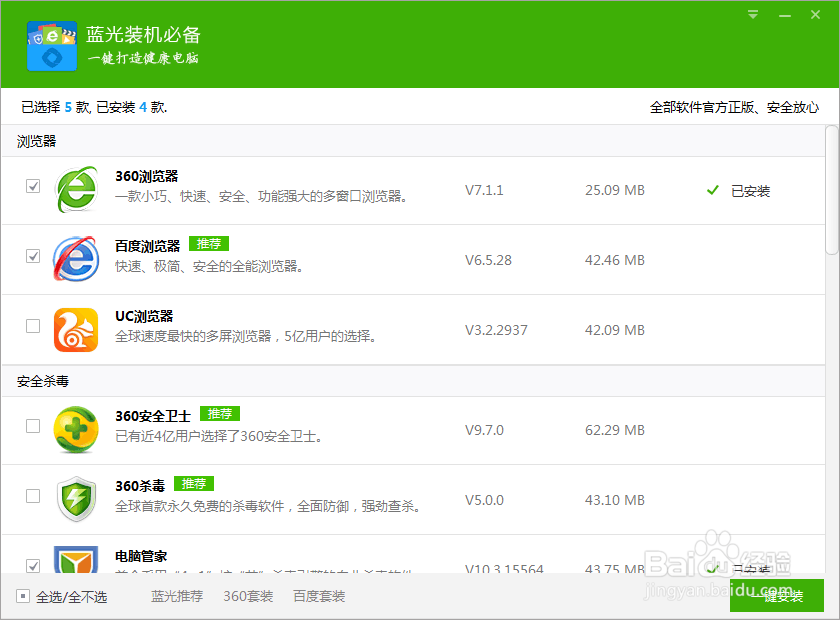Click the 百度浏览器 blue e icon
This screenshot has width=840, height=620.
76,259
